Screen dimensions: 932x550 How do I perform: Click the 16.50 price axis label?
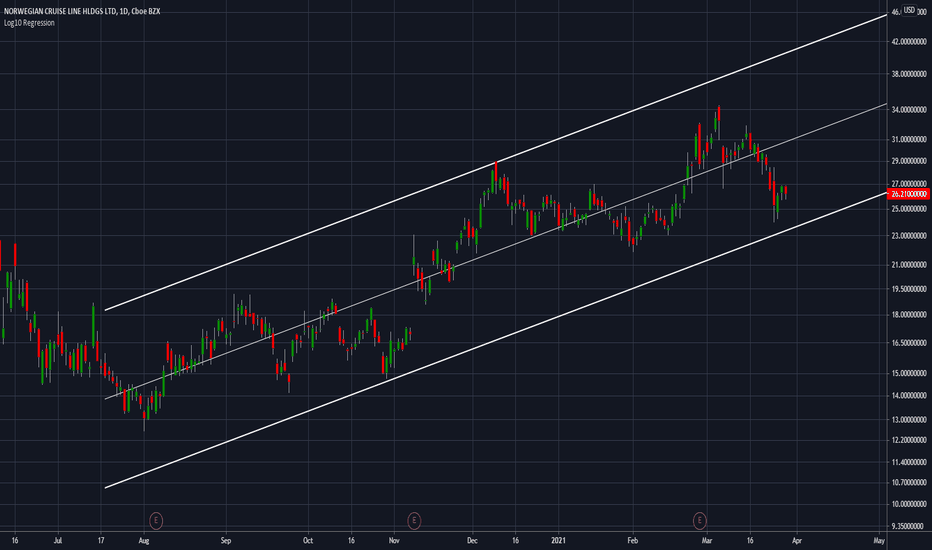click(909, 343)
